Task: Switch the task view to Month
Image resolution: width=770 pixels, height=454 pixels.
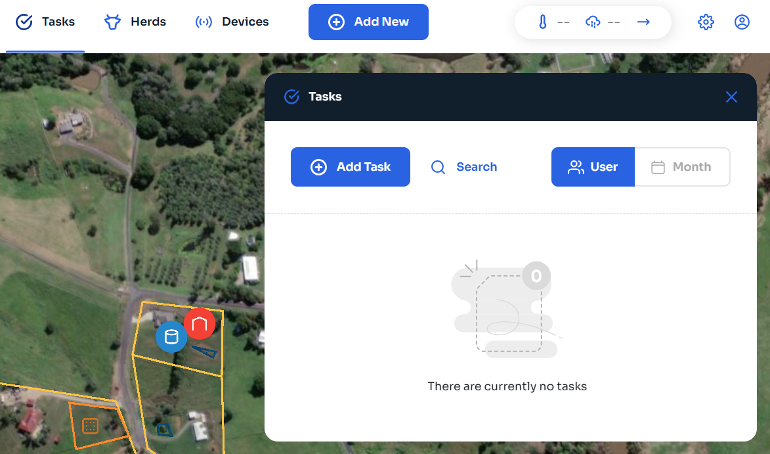Action: 681,167
